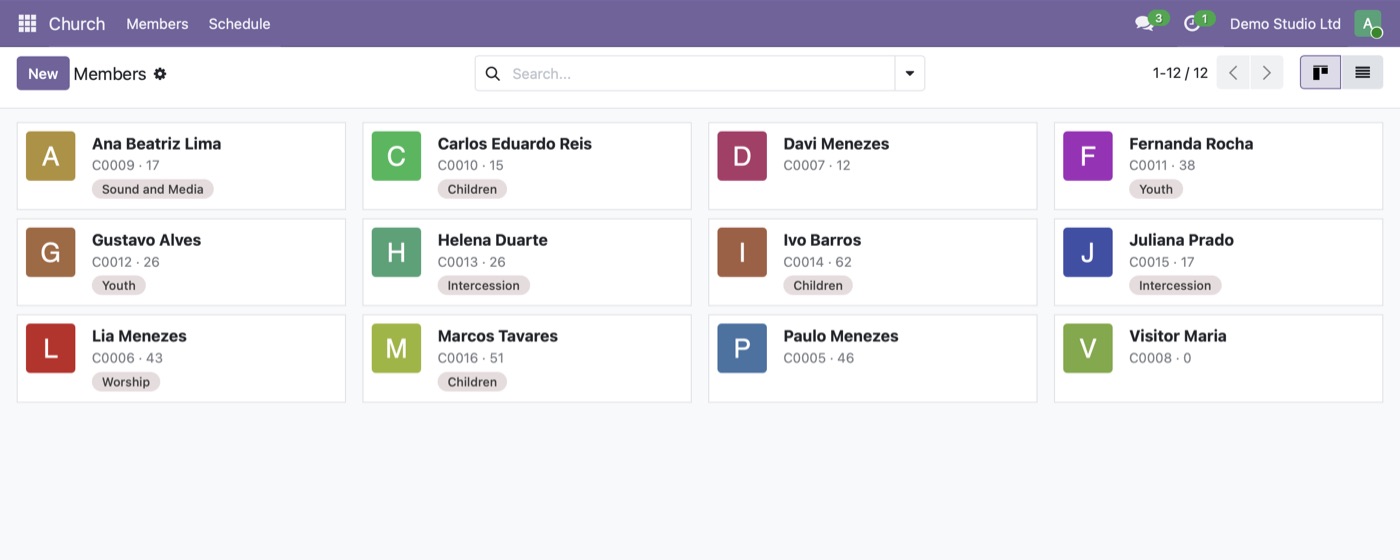Screen dimensions: 1400x560
Task: Open the apps grid home menu
Action: (x=27, y=23)
